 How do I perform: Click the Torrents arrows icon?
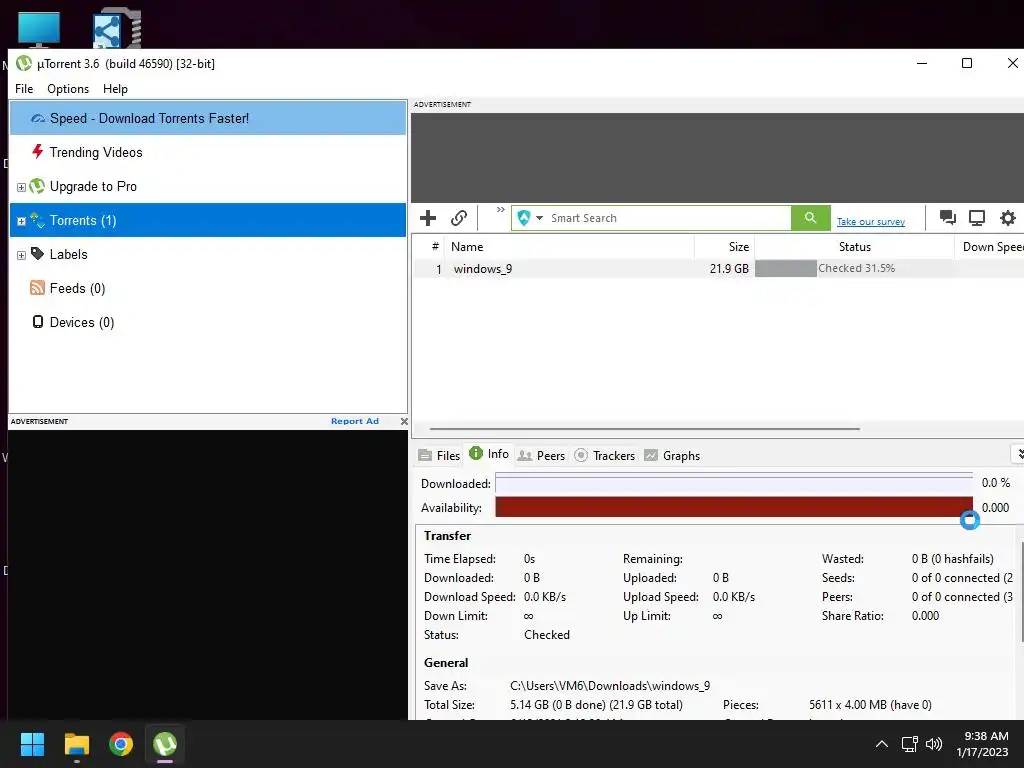(37, 220)
